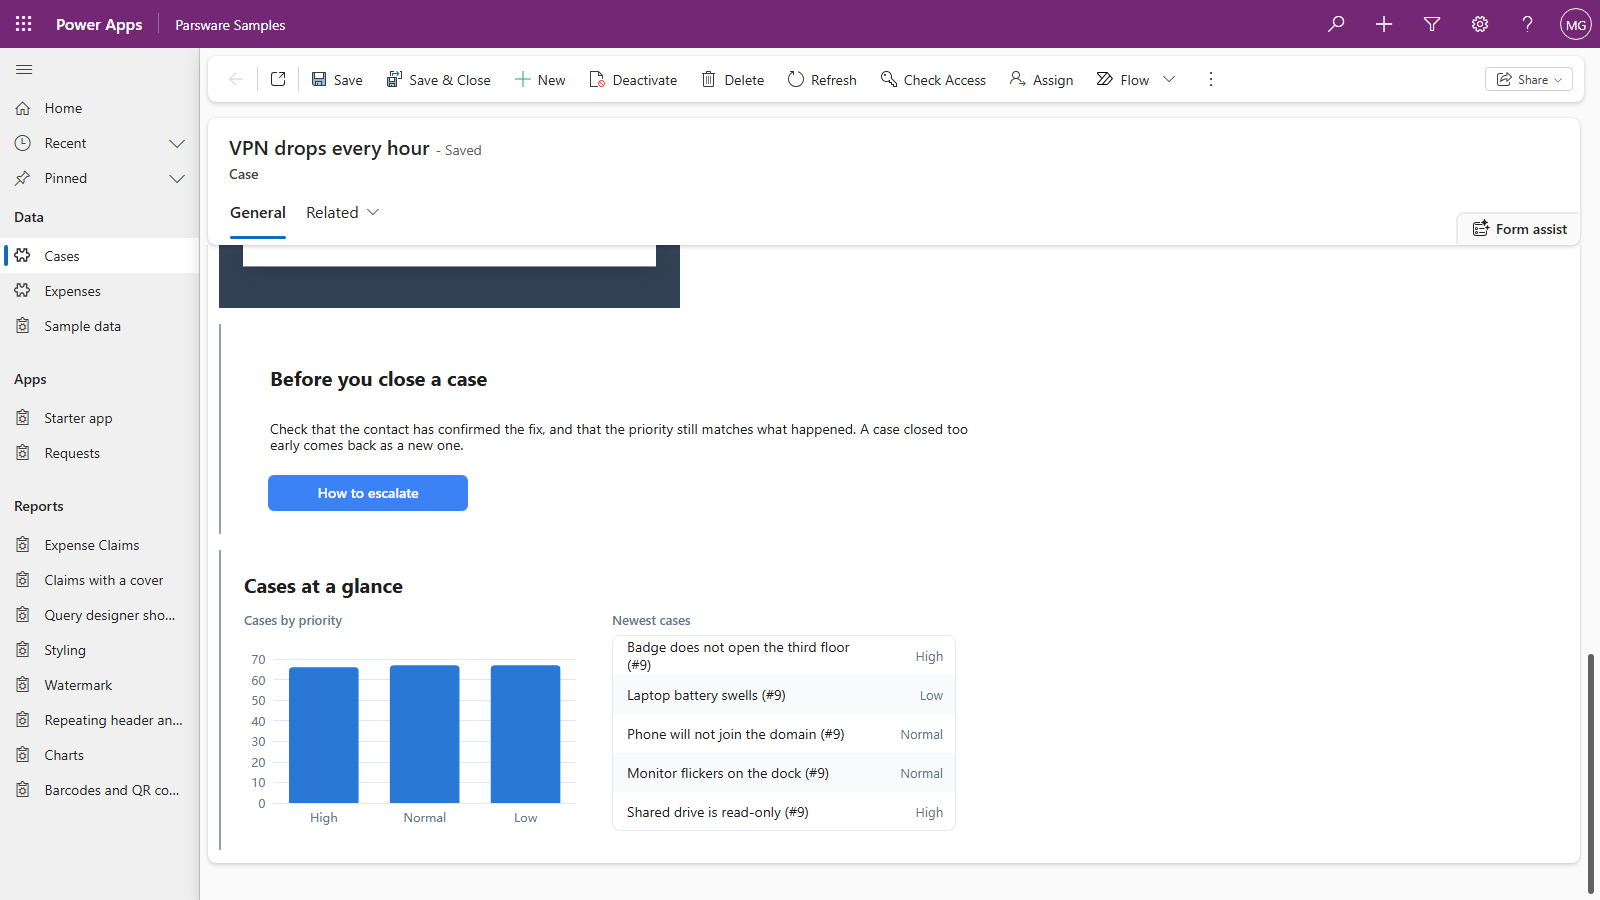Open record in new window icon
This screenshot has width=1600, height=900.
tap(278, 79)
